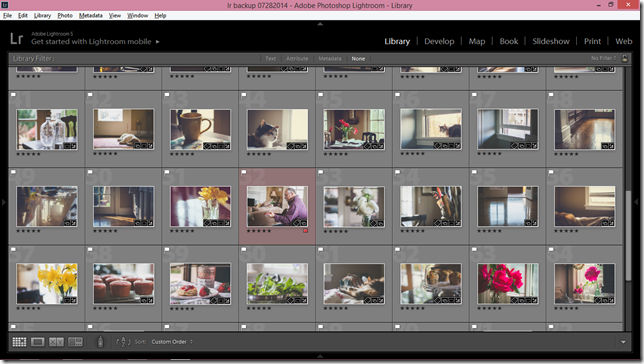Toggle the flag on photo 57
The image size is (644, 364).
[x=13, y=249]
